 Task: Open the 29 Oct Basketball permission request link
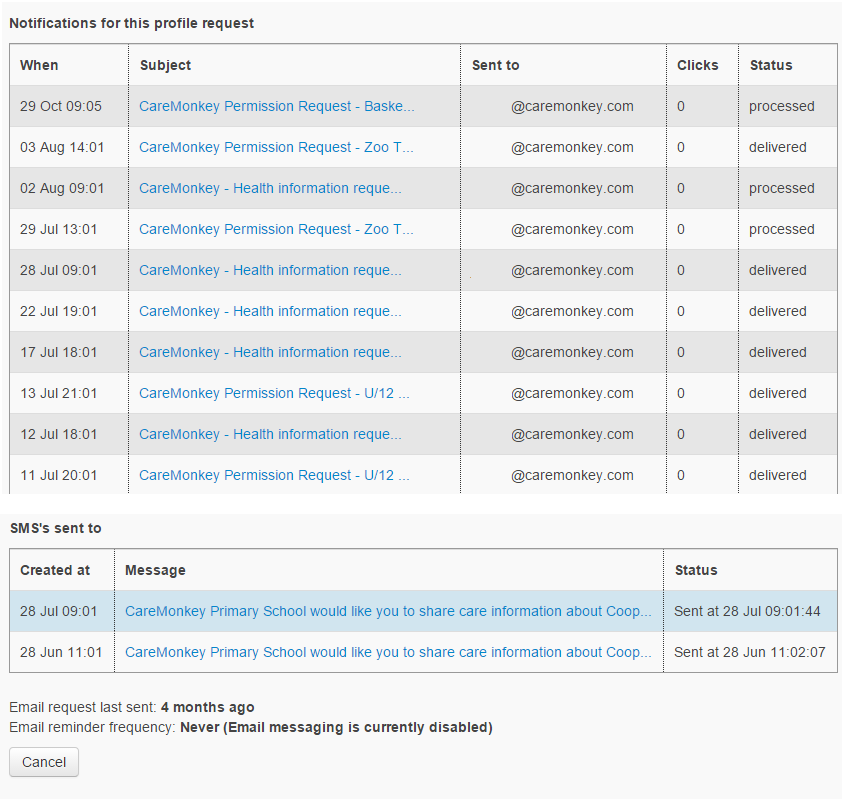(x=277, y=106)
